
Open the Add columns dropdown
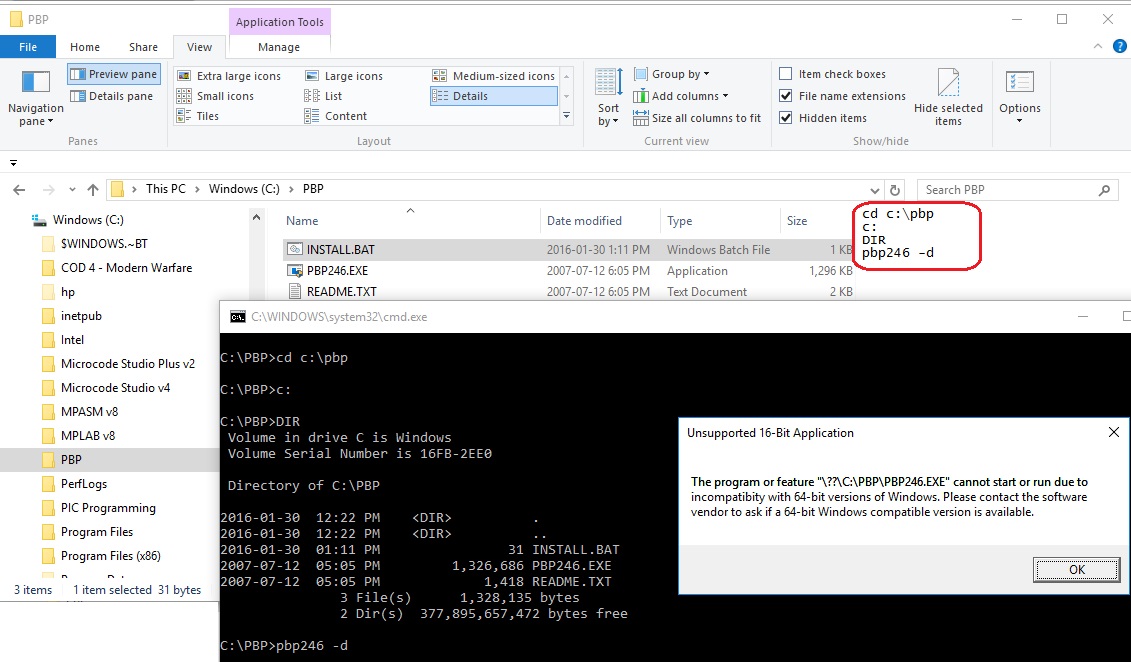(689, 96)
